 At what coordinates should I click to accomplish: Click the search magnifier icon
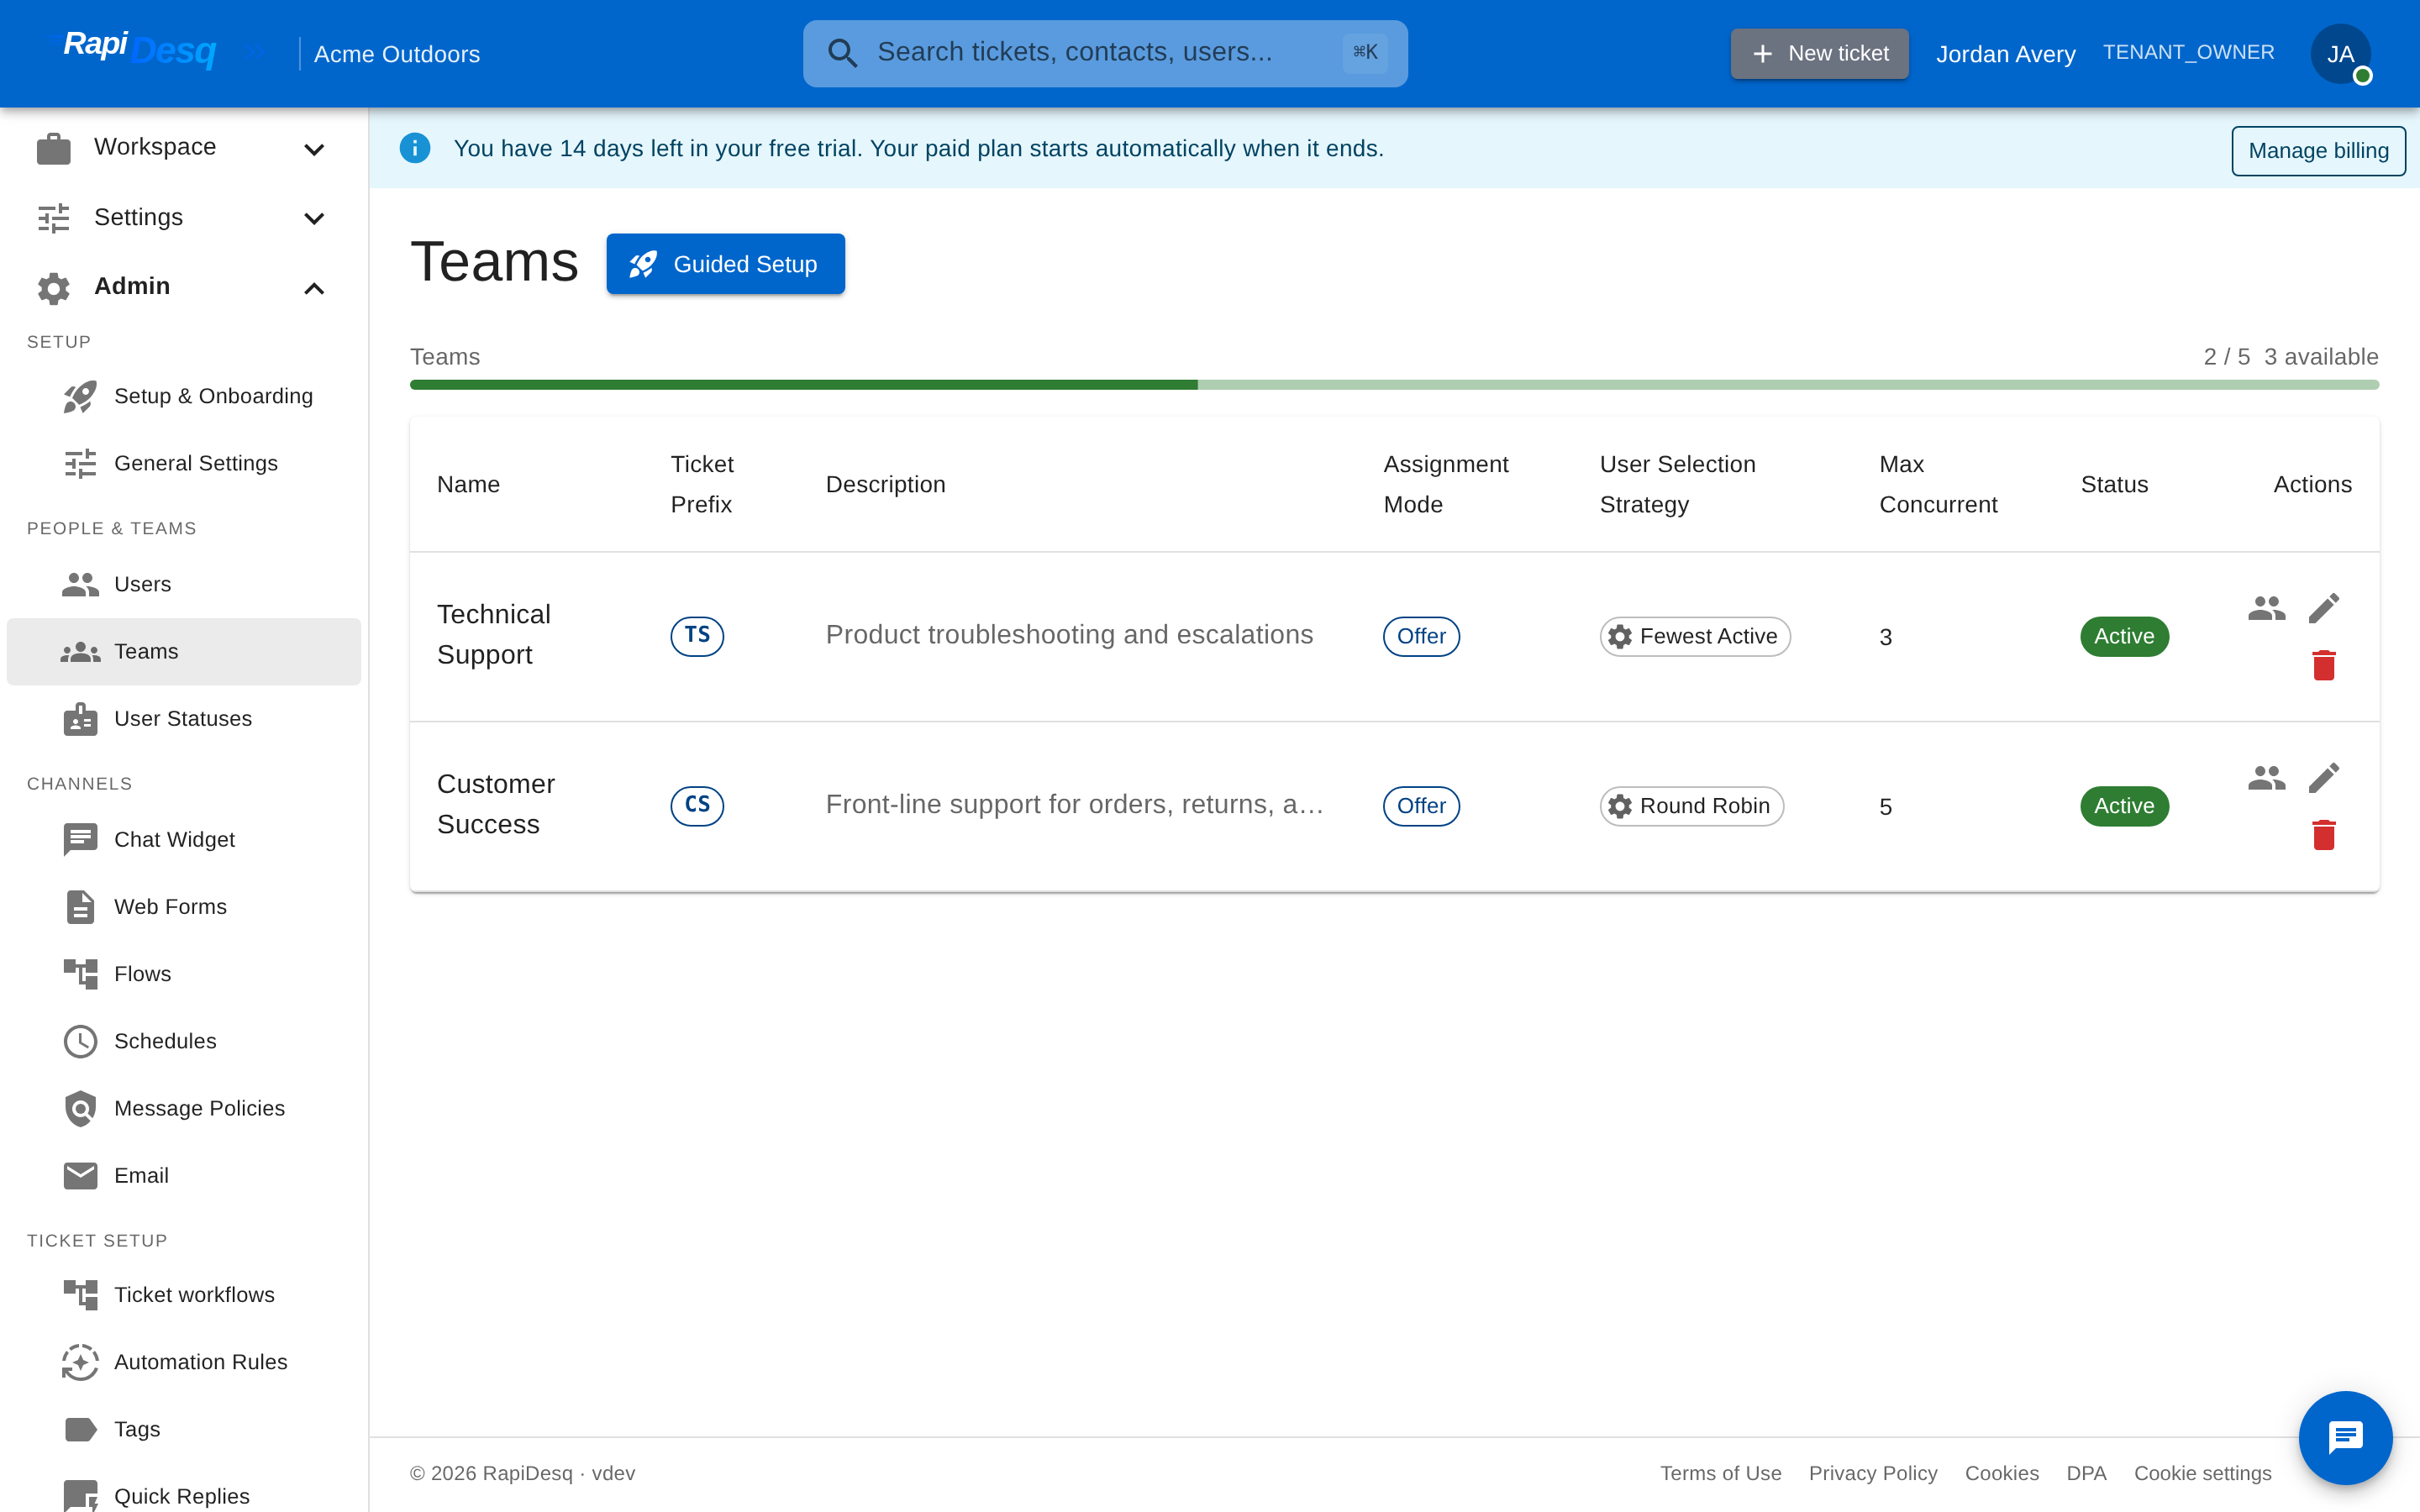(842, 53)
